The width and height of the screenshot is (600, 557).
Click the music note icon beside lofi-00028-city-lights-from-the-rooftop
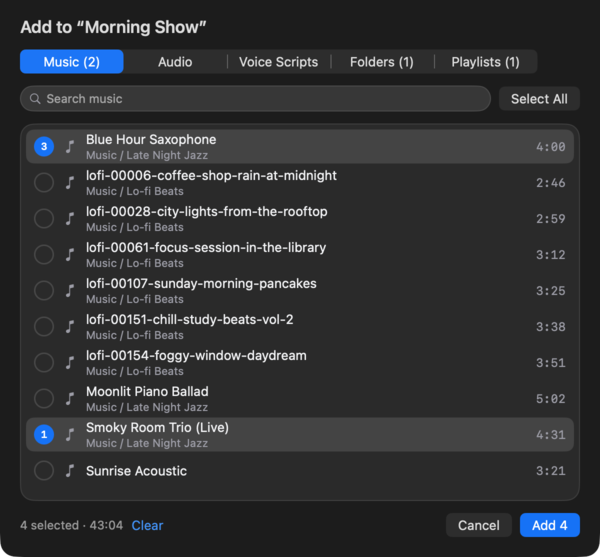click(x=70, y=218)
